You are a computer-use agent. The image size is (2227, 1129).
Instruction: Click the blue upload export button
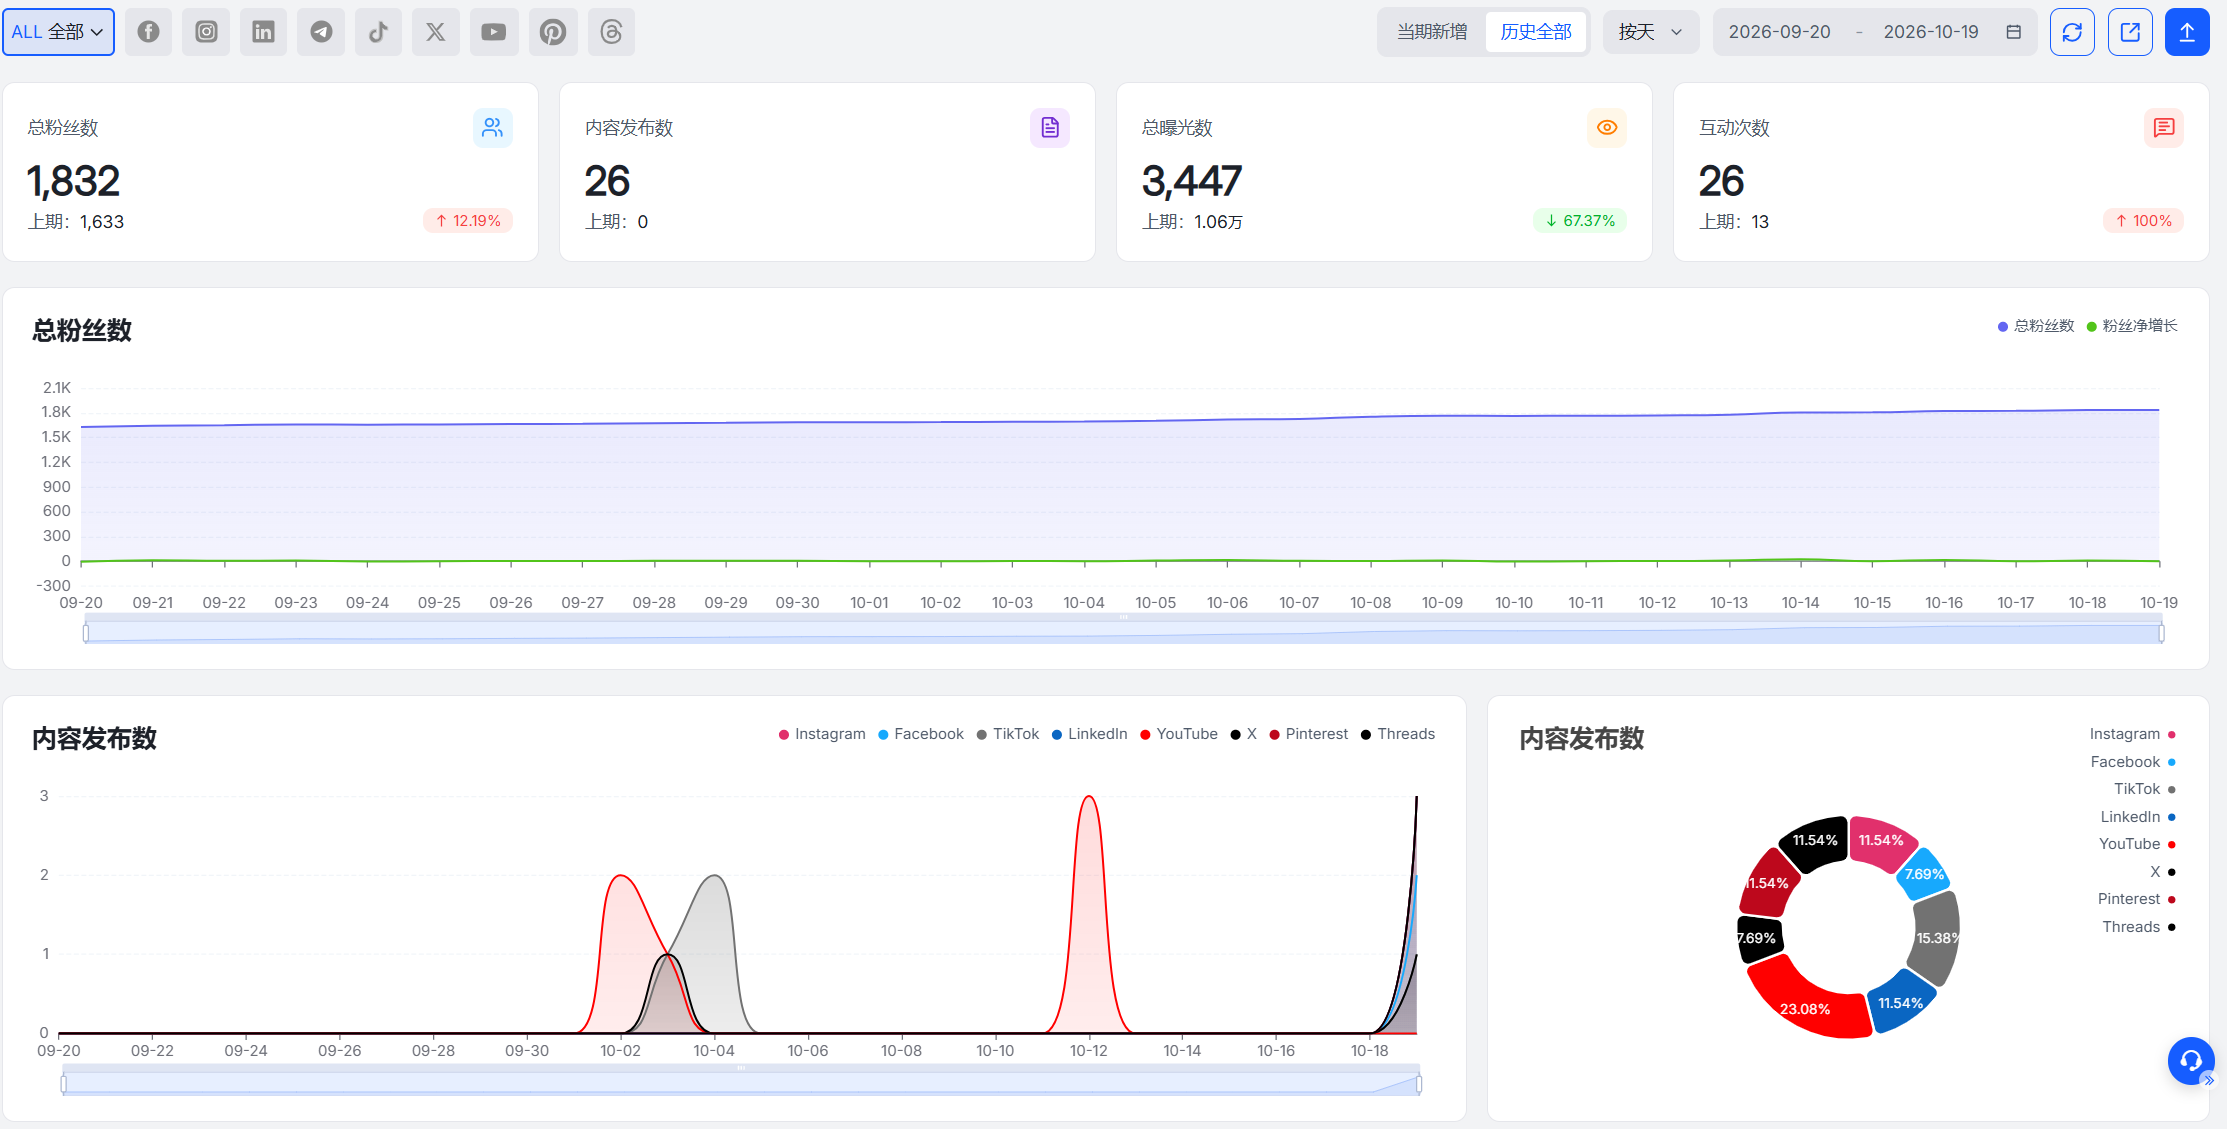click(x=2187, y=32)
